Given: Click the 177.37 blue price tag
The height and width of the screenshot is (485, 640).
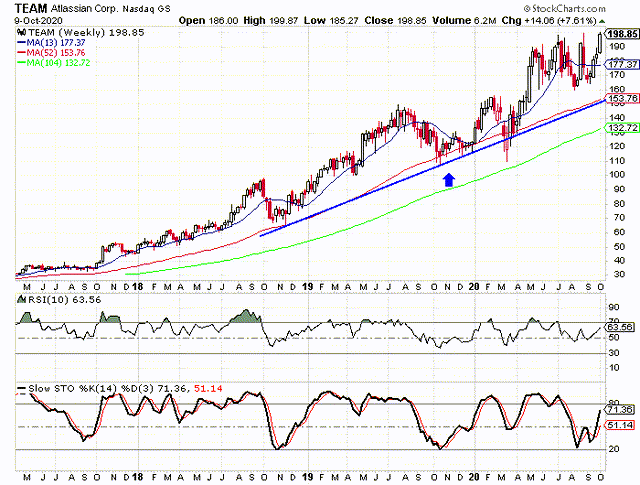Looking at the screenshot, I should click(622, 65).
